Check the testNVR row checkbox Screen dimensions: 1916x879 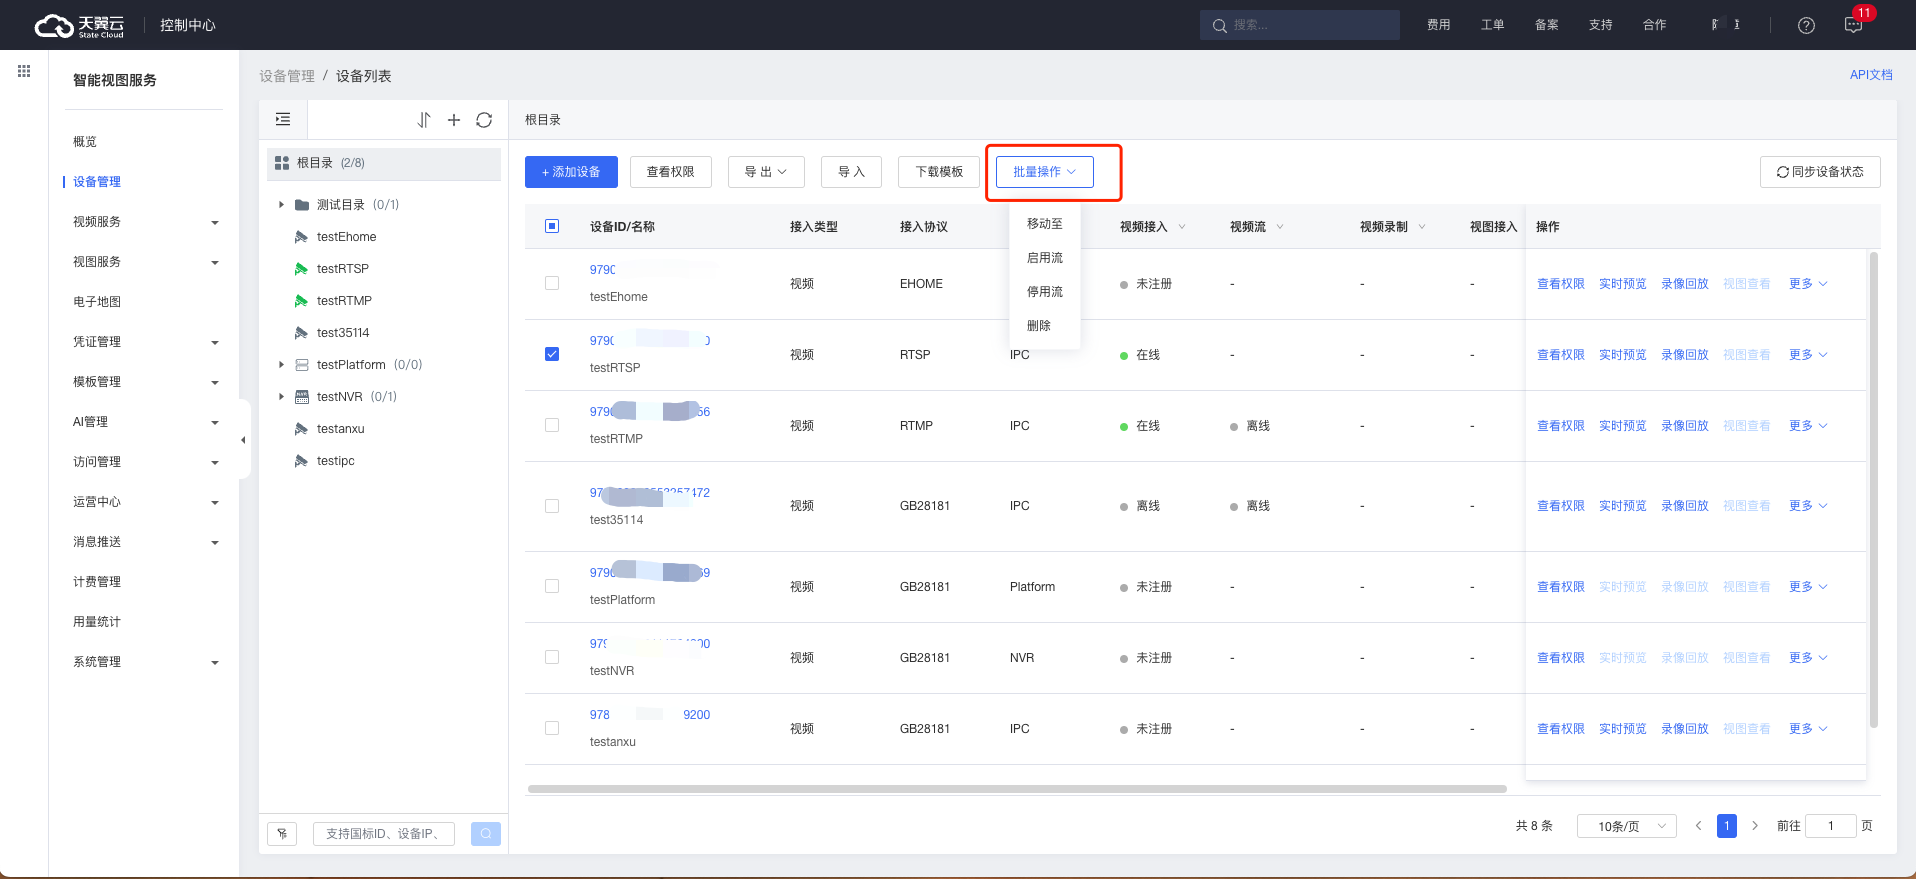click(x=552, y=657)
